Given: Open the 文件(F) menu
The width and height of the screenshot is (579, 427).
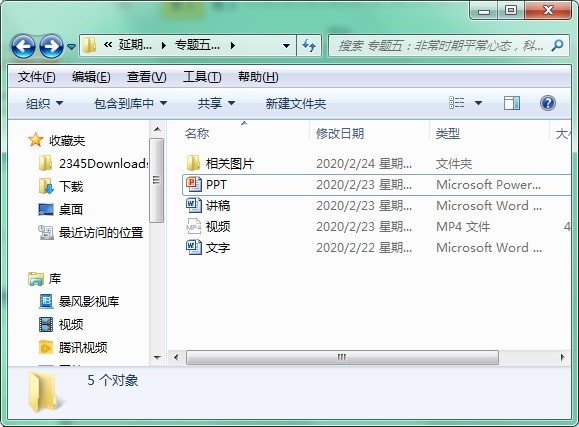Looking at the screenshot, I should [37, 77].
